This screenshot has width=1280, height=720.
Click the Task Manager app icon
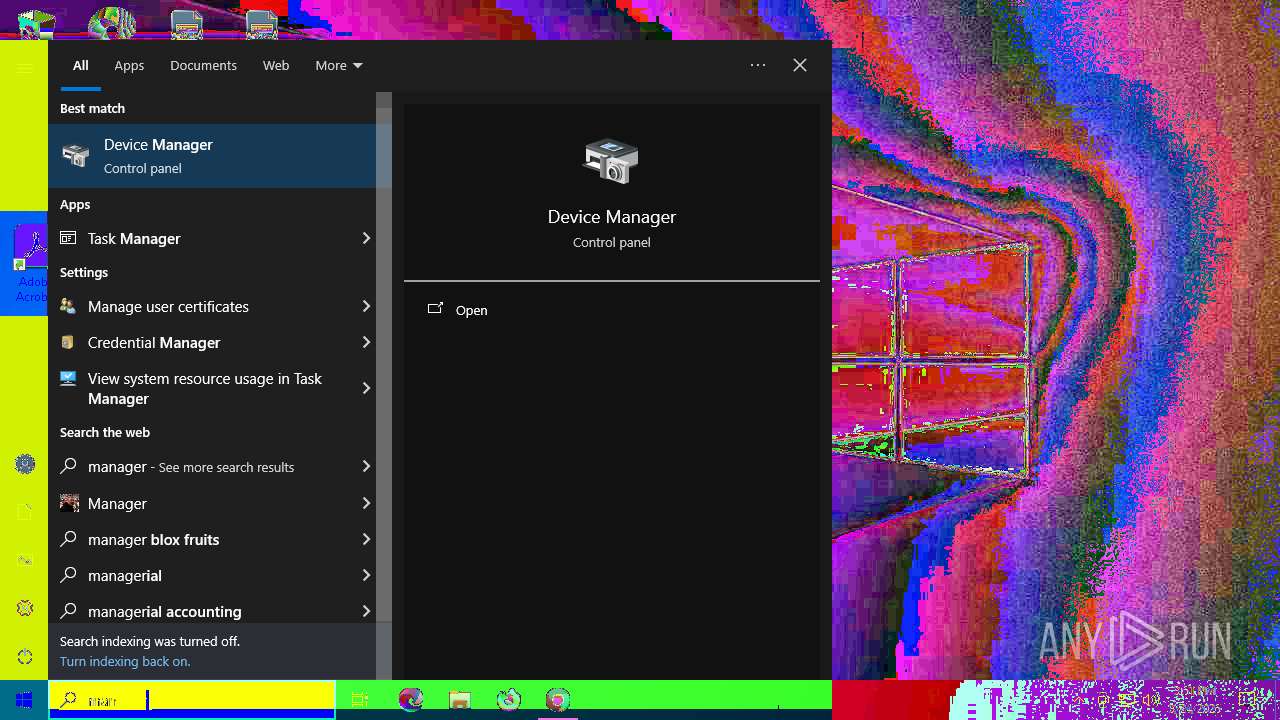[x=68, y=238]
